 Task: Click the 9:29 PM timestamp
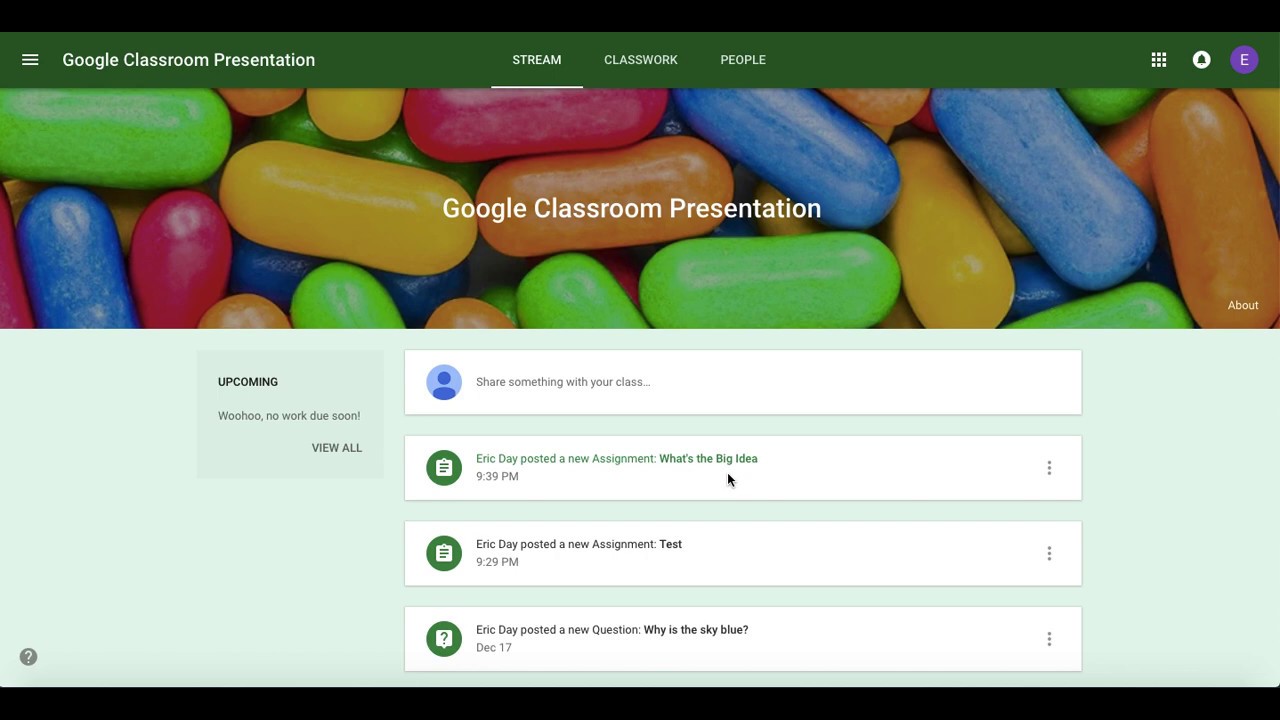click(497, 562)
